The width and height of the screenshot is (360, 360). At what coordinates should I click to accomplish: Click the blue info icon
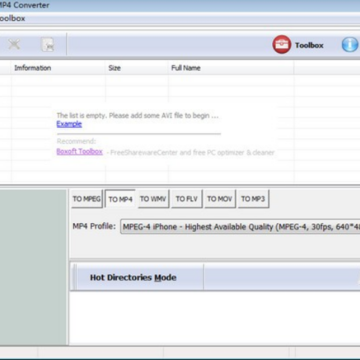(x=350, y=45)
